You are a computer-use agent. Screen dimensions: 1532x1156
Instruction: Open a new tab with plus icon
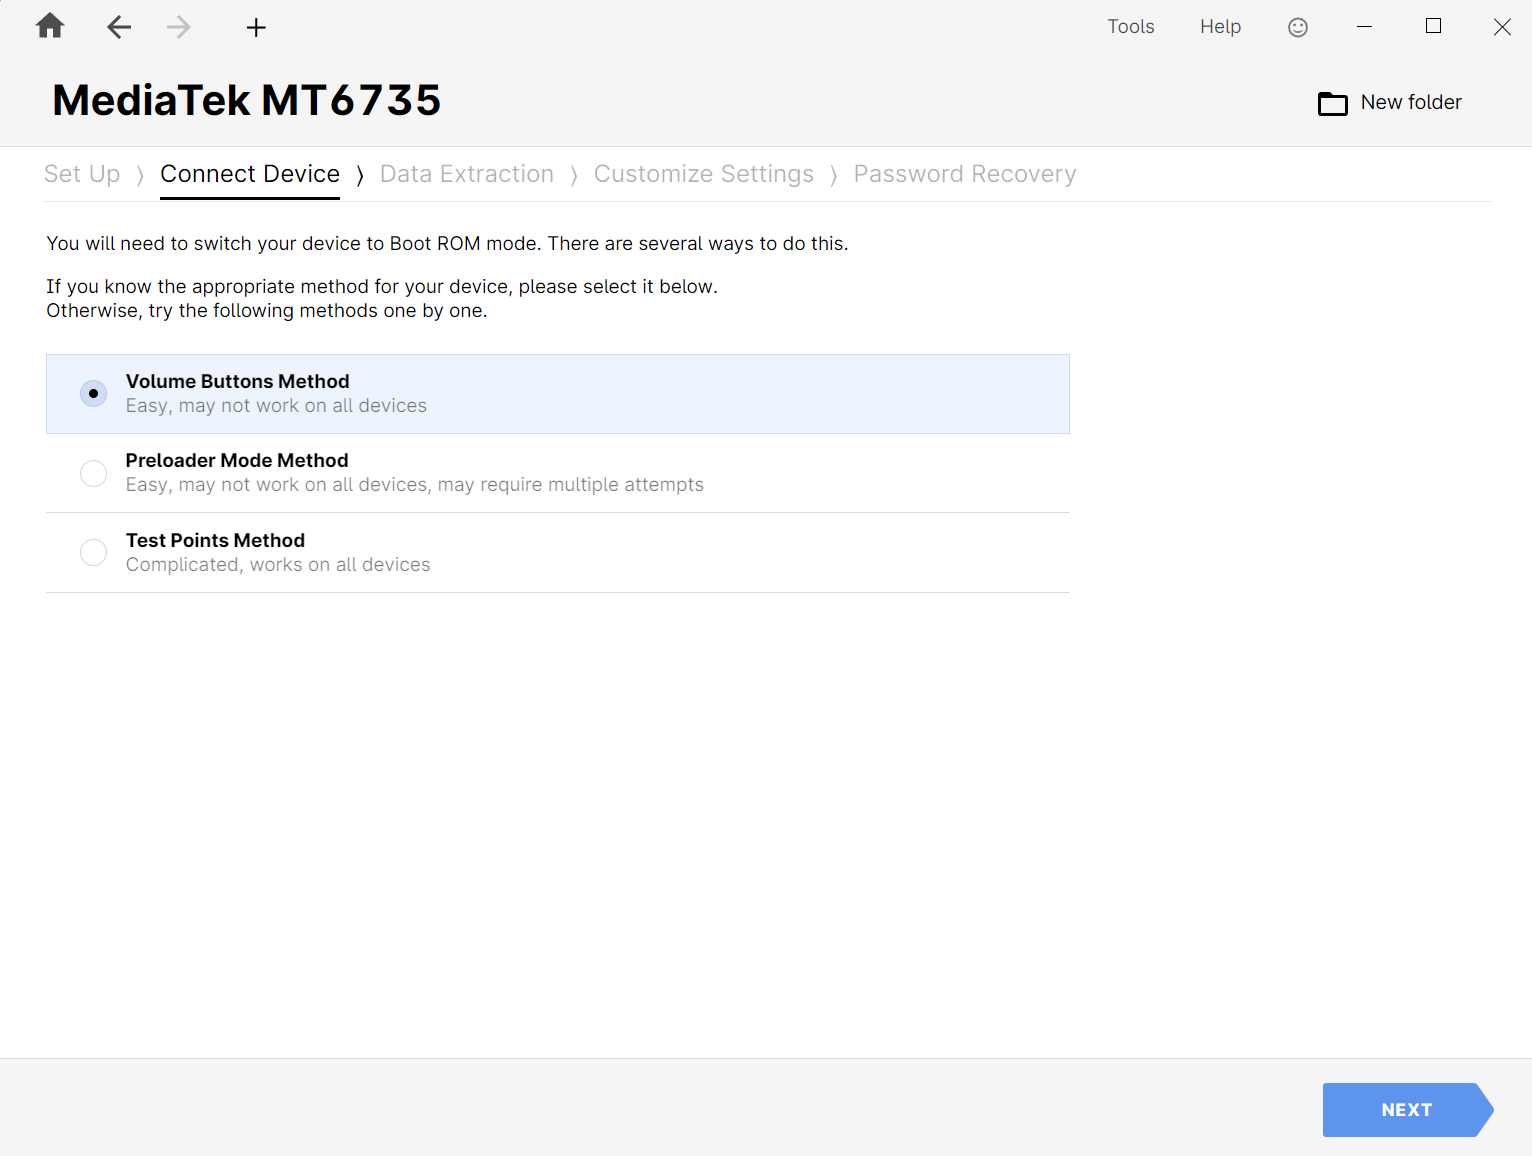pyautogui.click(x=256, y=27)
